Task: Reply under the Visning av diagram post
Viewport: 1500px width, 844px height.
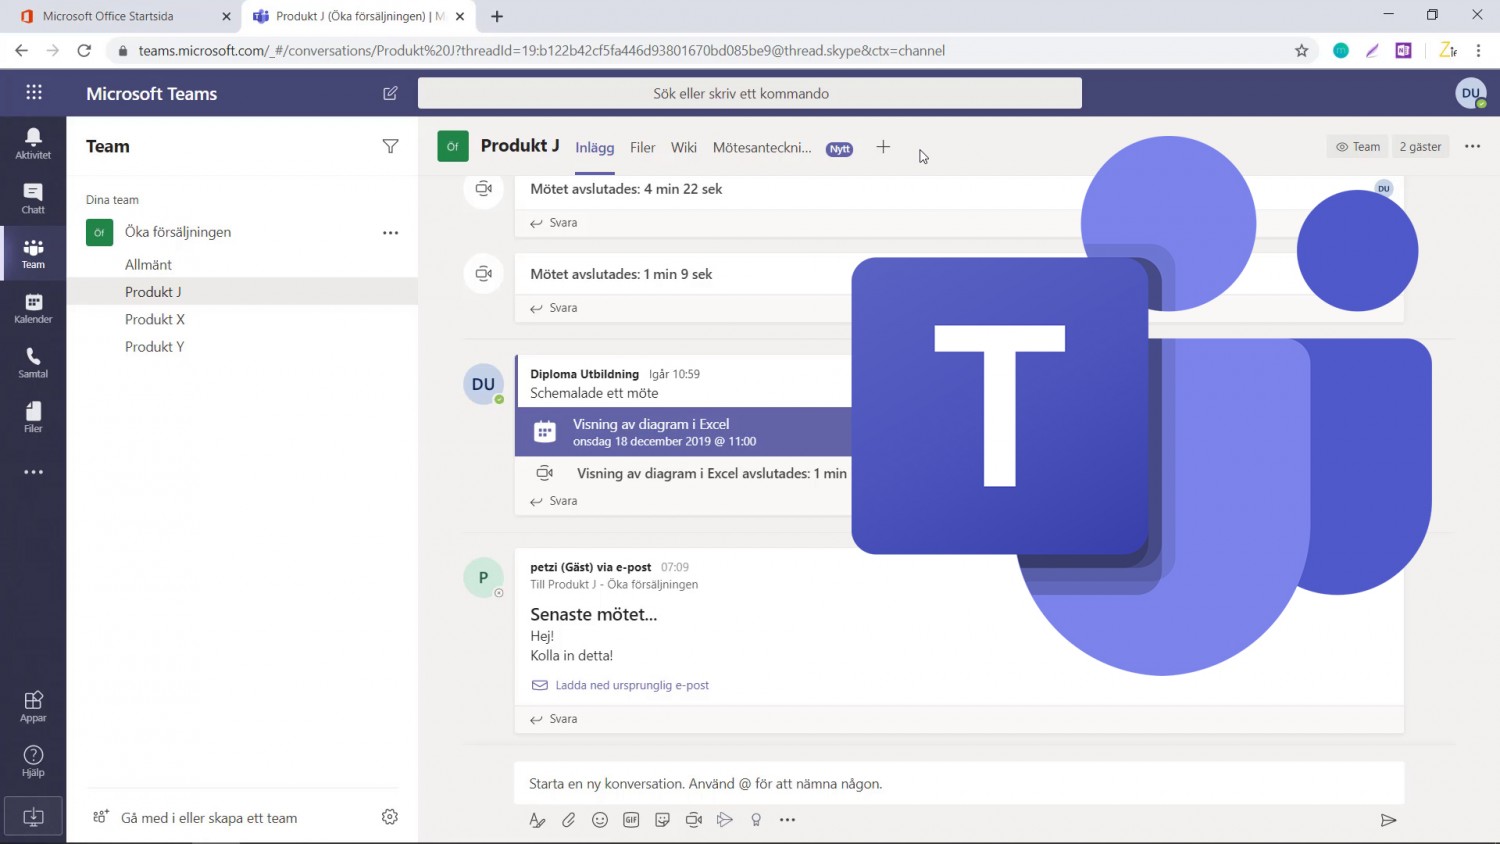Action: (554, 501)
